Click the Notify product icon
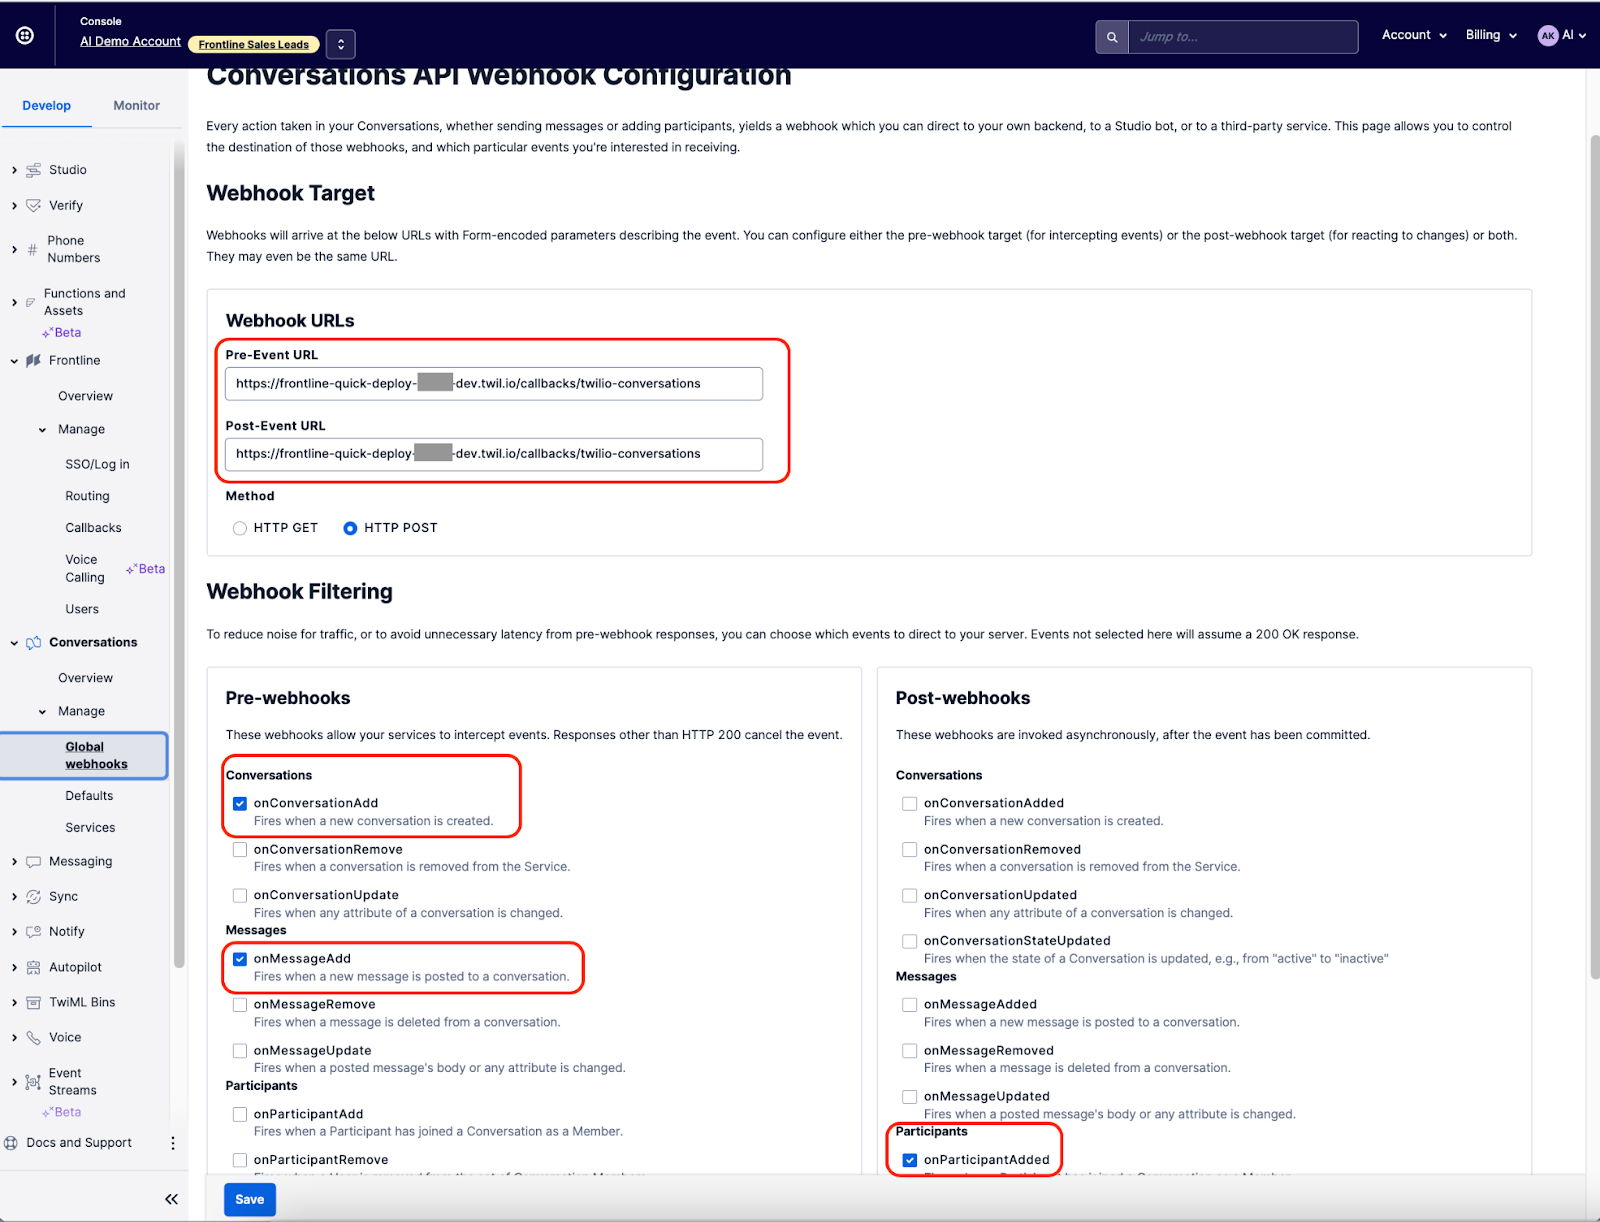 [x=34, y=931]
